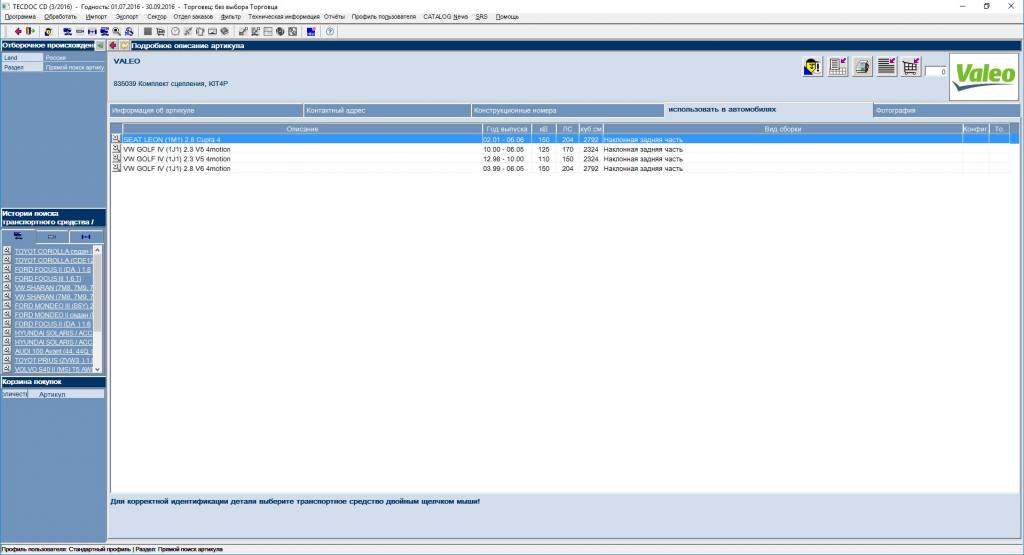Click the person with exclamation mark icon

[x=813, y=67]
